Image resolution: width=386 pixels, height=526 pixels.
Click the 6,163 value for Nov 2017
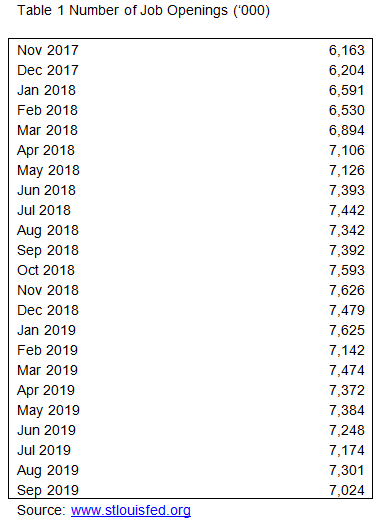(346, 51)
